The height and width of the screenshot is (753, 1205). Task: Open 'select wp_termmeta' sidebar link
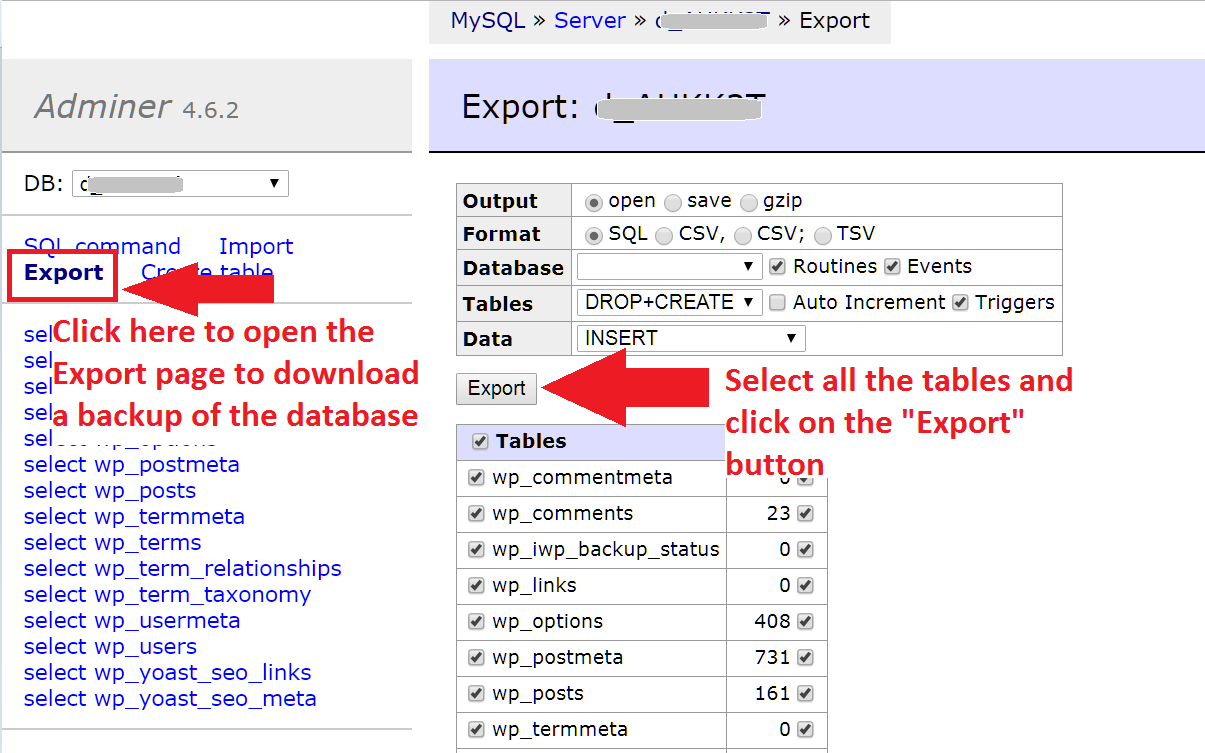pyautogui.click(x=134, y=517)
